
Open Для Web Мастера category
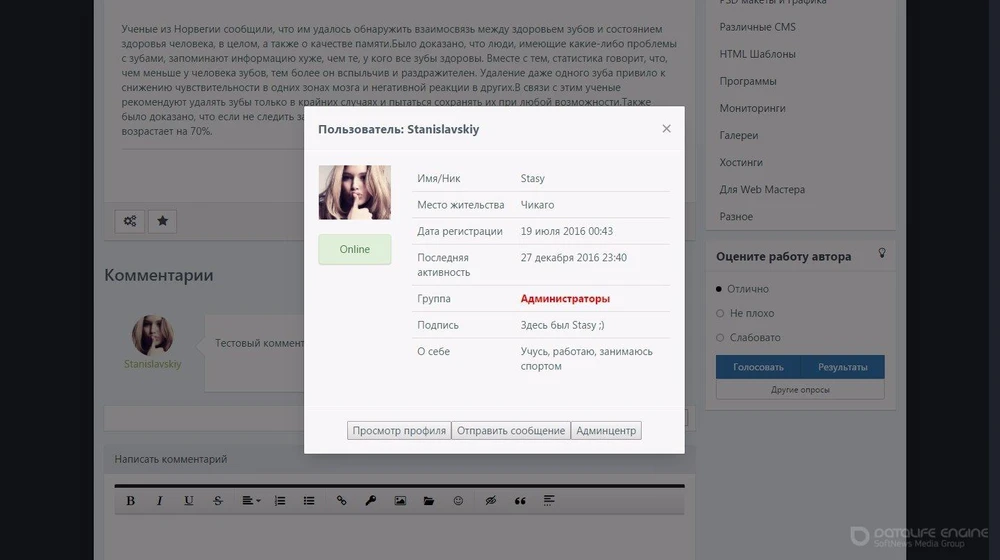point(762,189)
